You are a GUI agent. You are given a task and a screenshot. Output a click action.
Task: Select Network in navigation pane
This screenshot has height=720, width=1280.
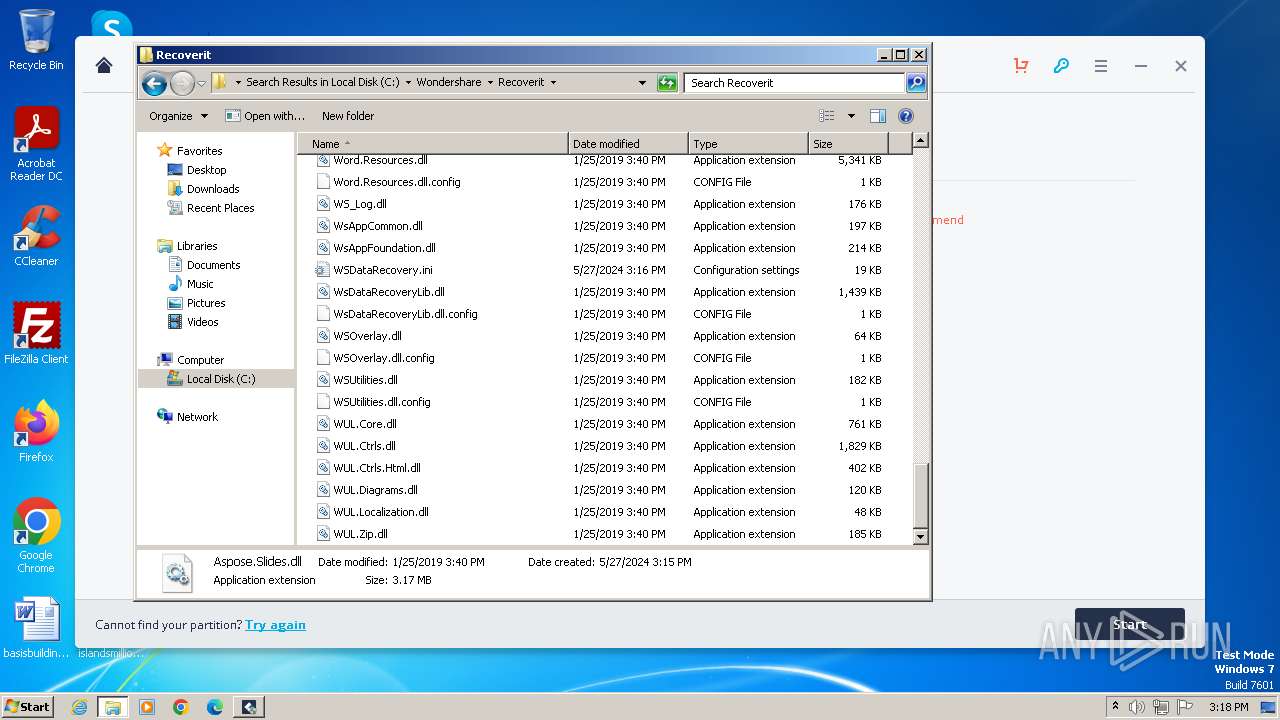(x=197, y=417)
